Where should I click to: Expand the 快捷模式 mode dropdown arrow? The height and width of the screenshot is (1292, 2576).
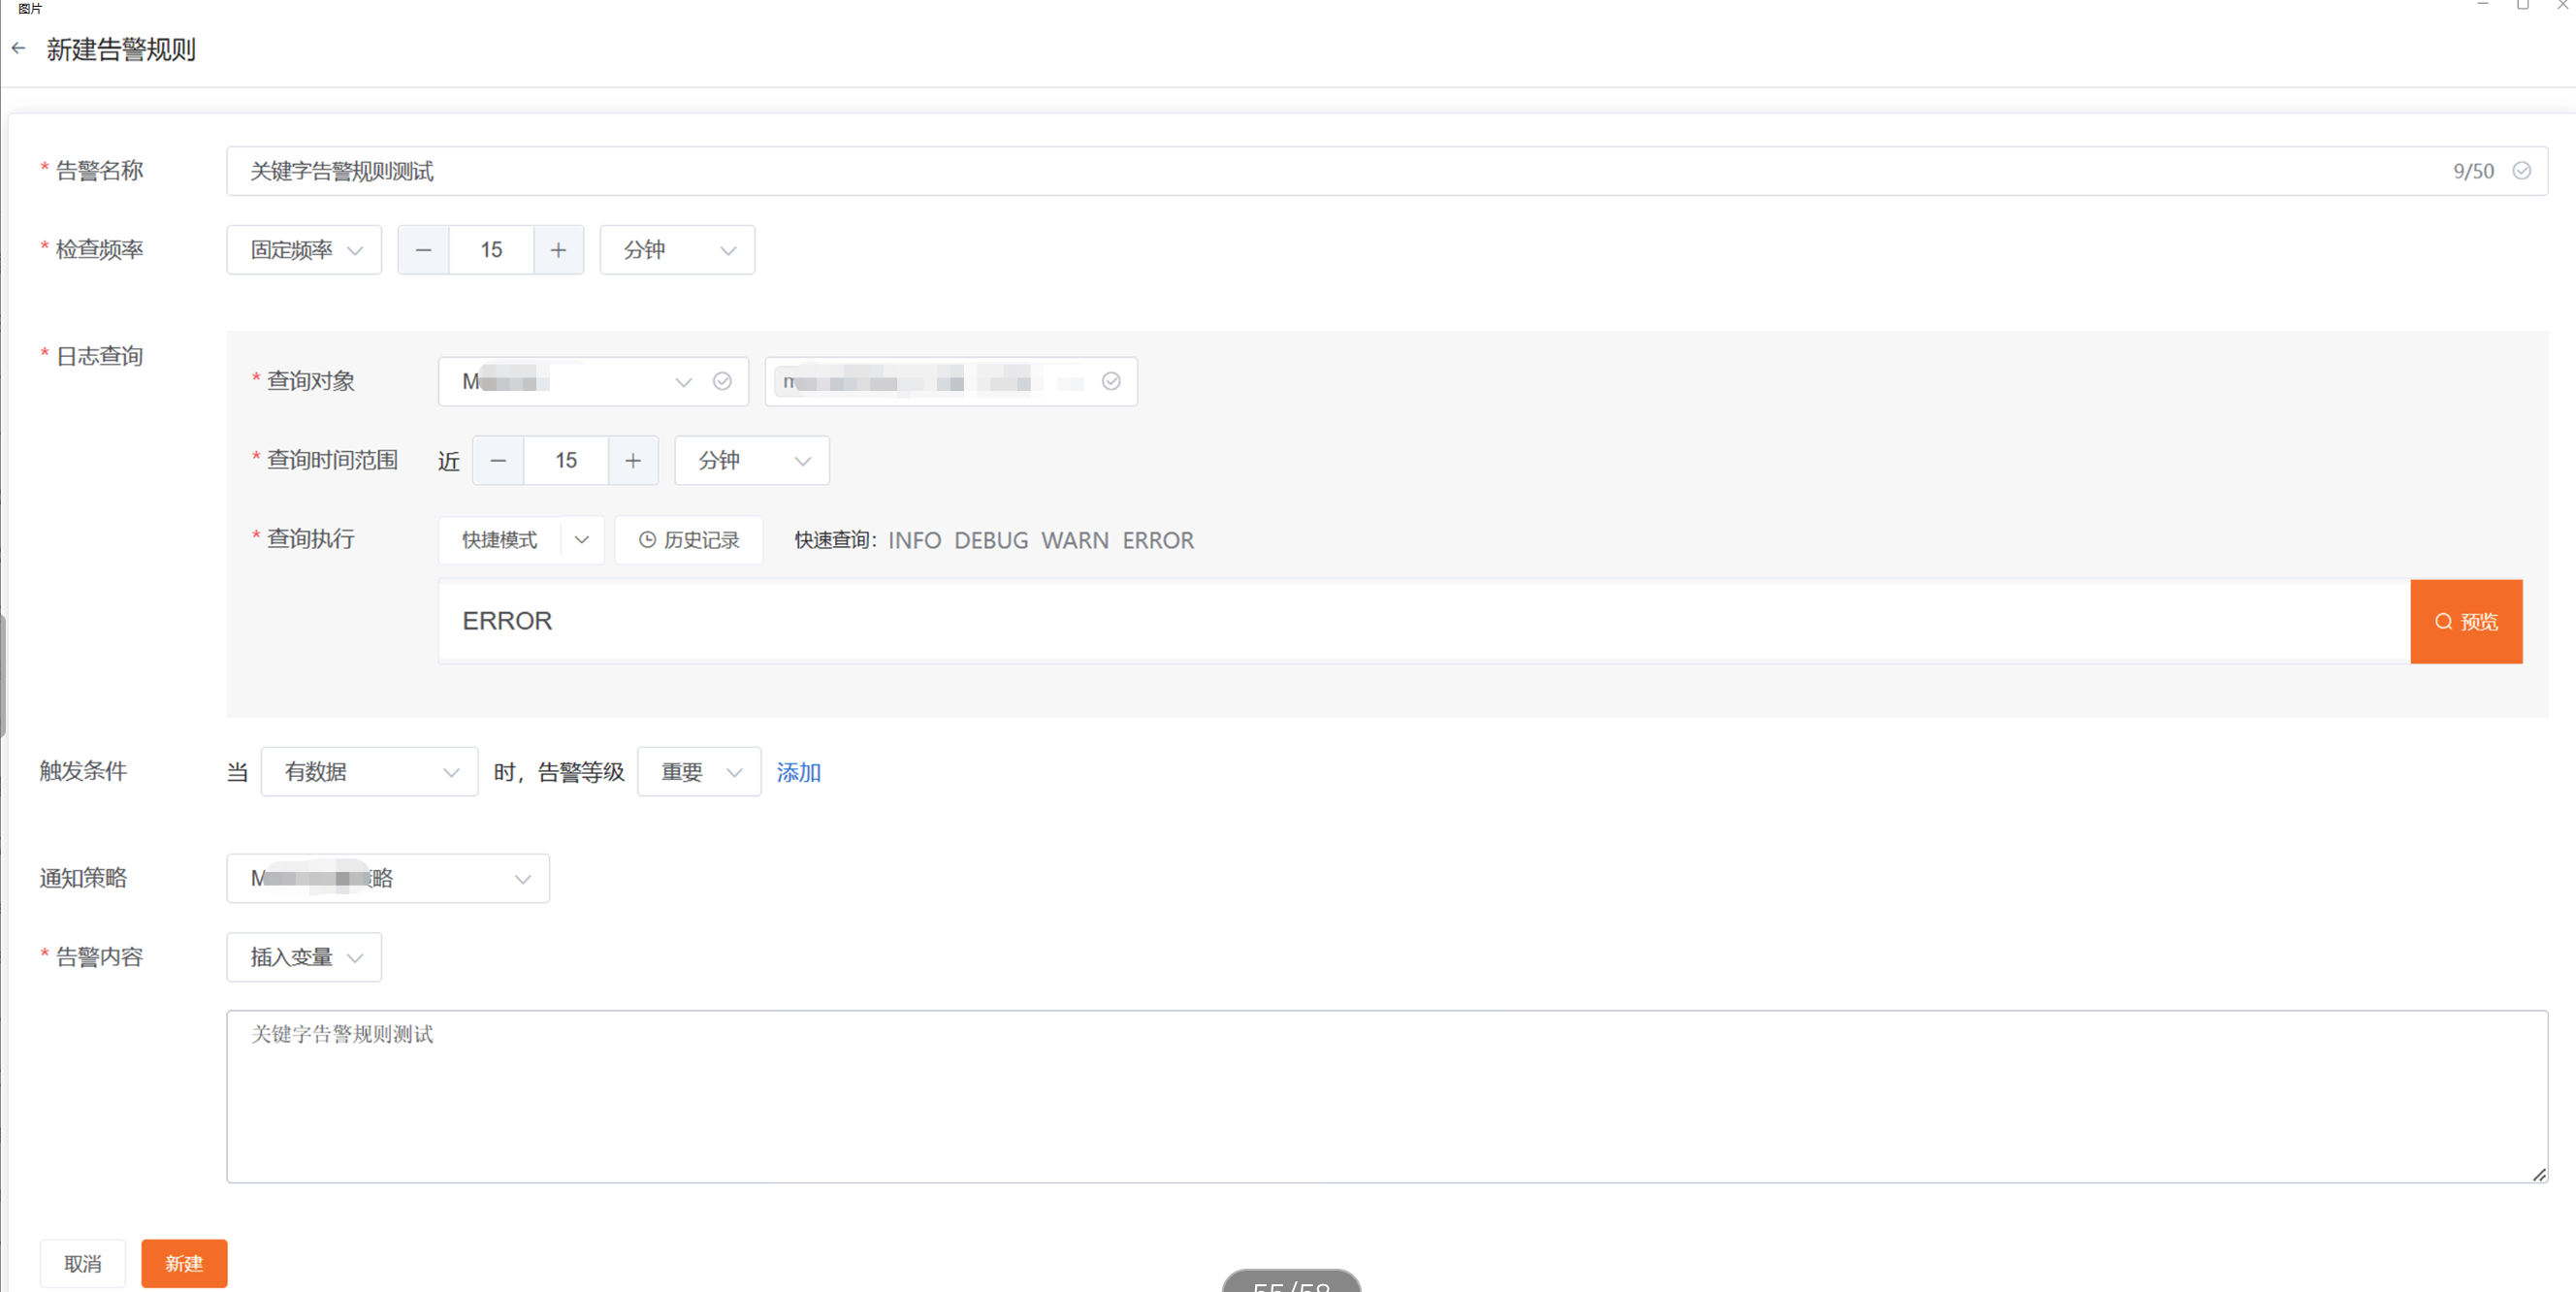[x=582, y=540]
